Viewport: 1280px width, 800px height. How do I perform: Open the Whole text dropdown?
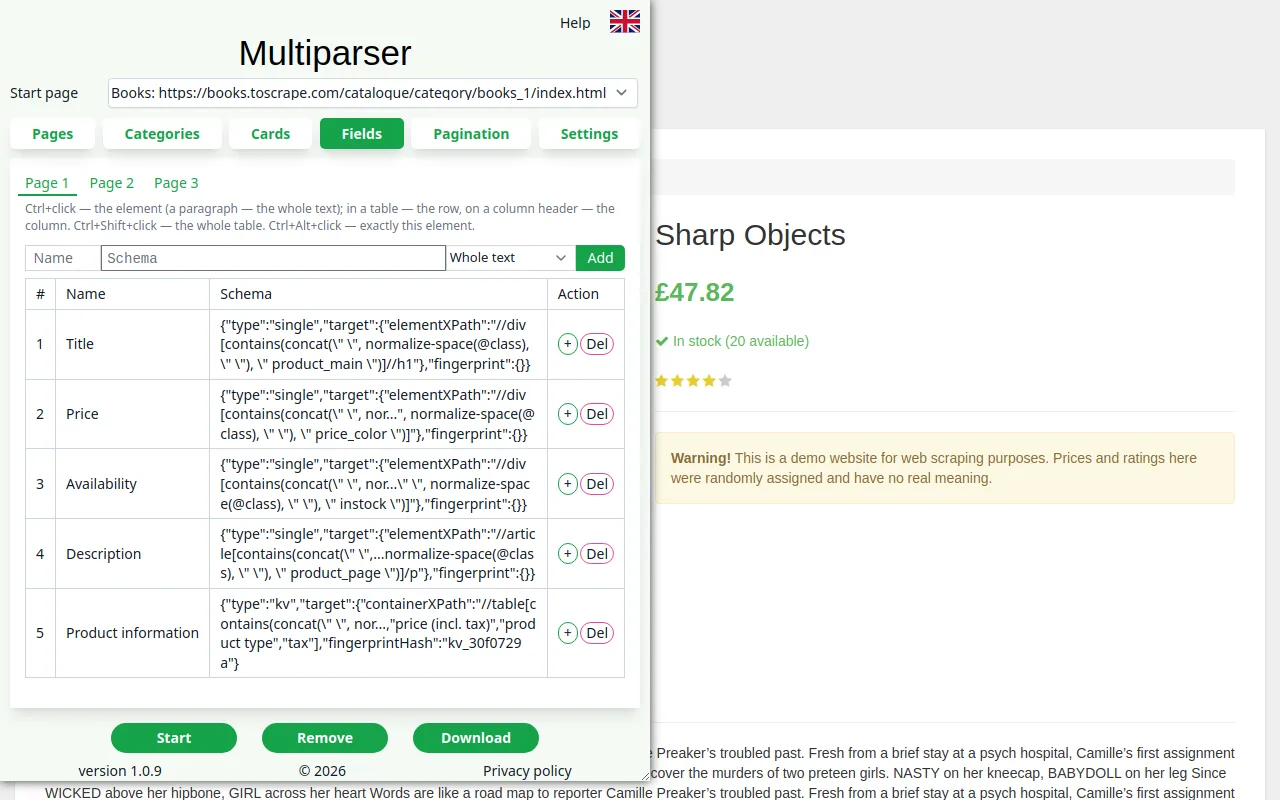(510, 258)
